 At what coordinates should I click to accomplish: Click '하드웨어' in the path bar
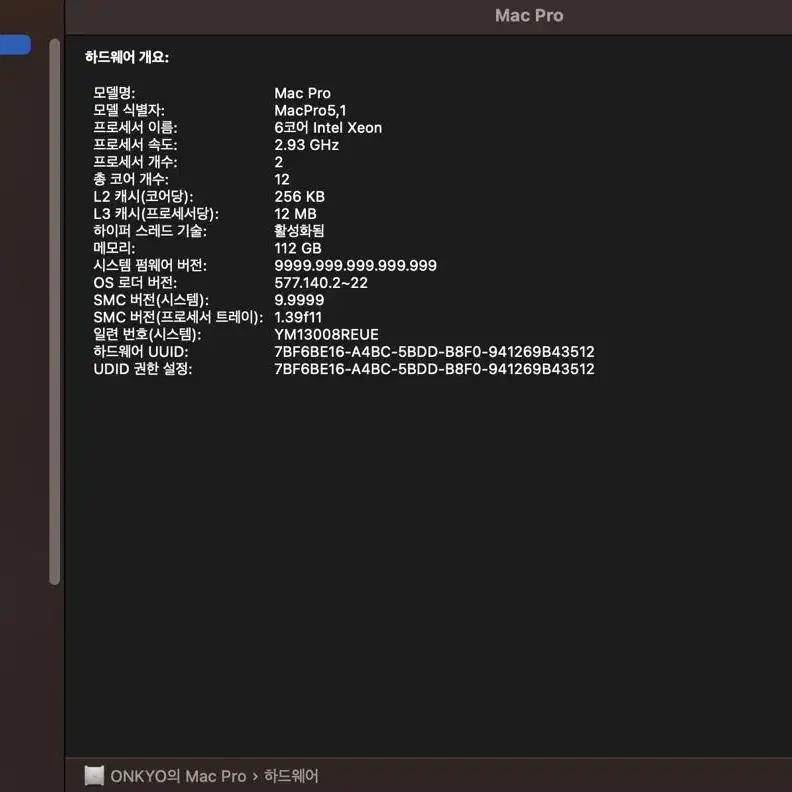pos(291,776)
